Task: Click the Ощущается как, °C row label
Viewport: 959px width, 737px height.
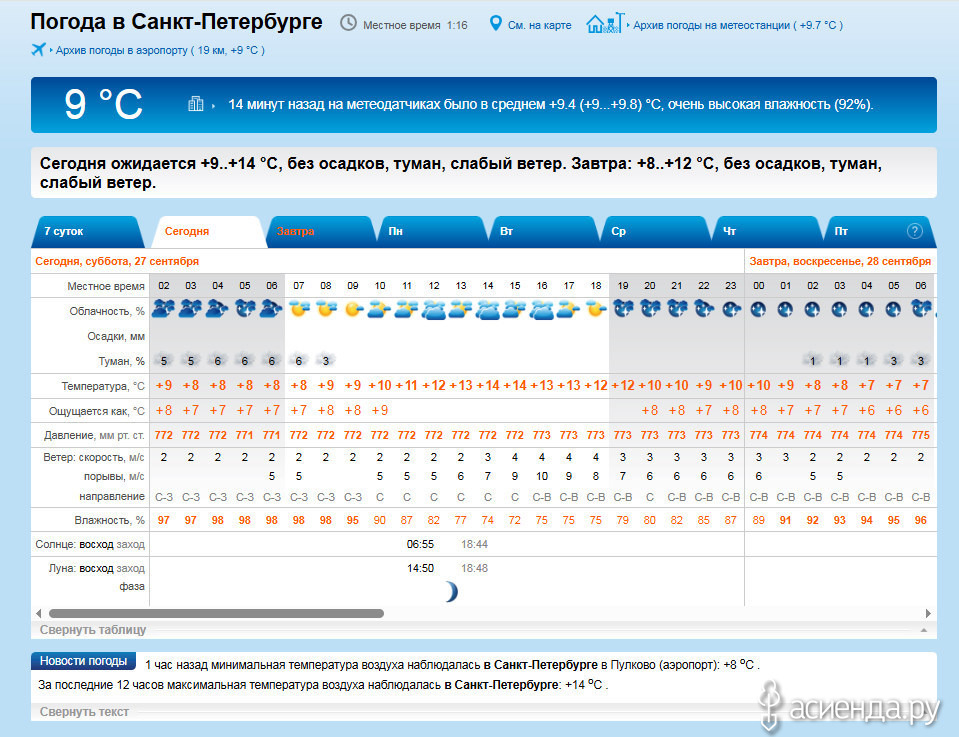Action: tap(97, 411)
